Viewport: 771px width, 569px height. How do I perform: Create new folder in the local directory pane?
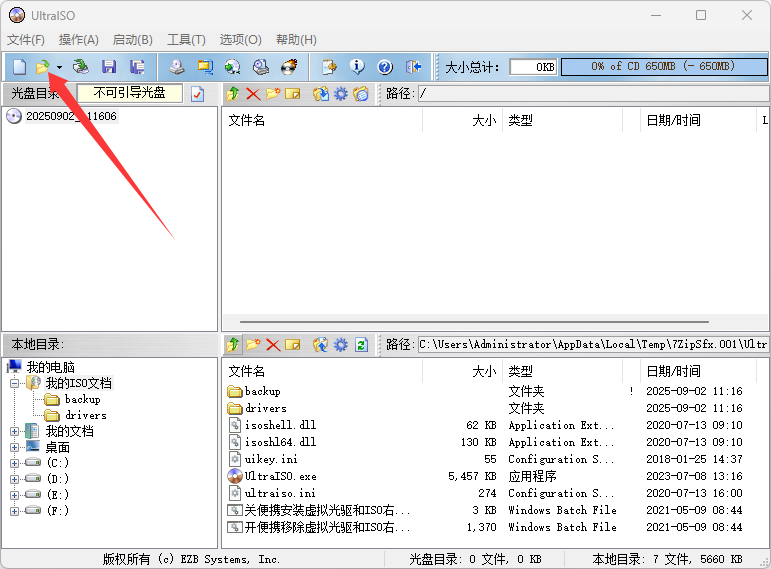(x=253, y=345)
